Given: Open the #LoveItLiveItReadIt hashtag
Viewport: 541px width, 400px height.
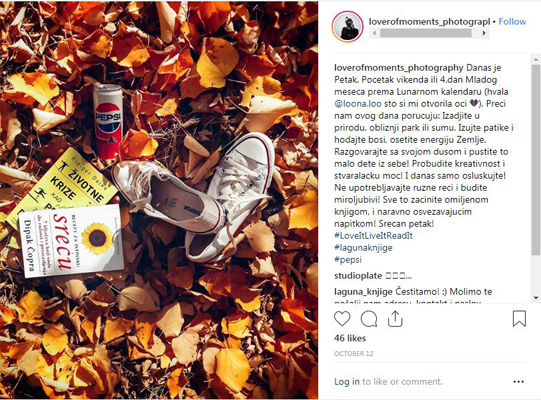Looking at the screenshot, I should pos(373,236).
